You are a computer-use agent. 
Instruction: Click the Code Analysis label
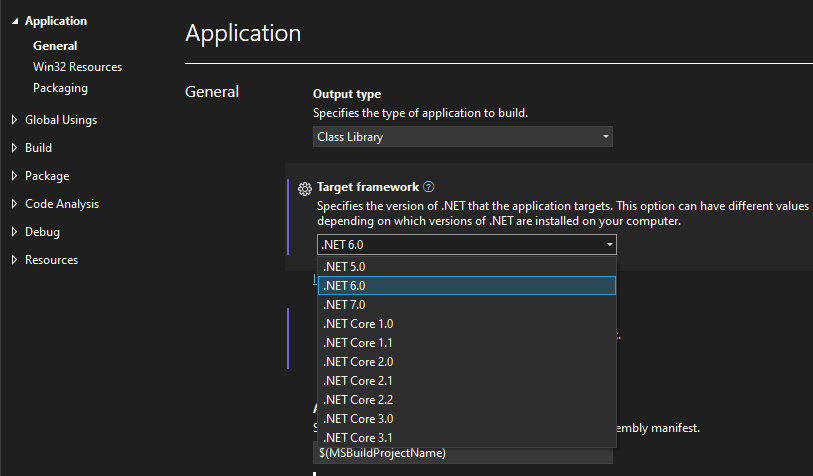pos(62,204)
